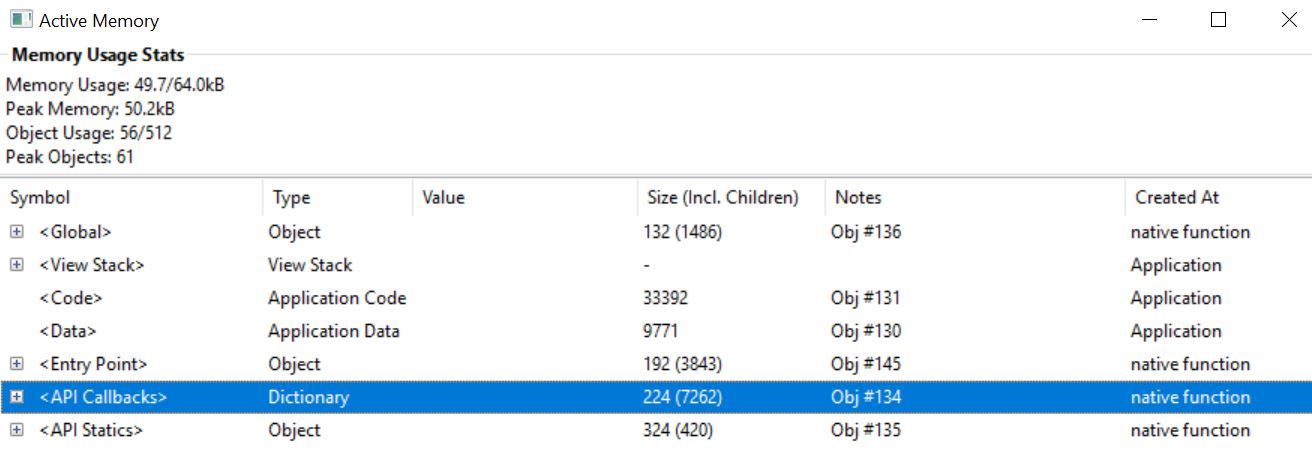This screenshot has height=476, width=1312.
Task: Select the <Code> row
Action: [x=71, y=298]
